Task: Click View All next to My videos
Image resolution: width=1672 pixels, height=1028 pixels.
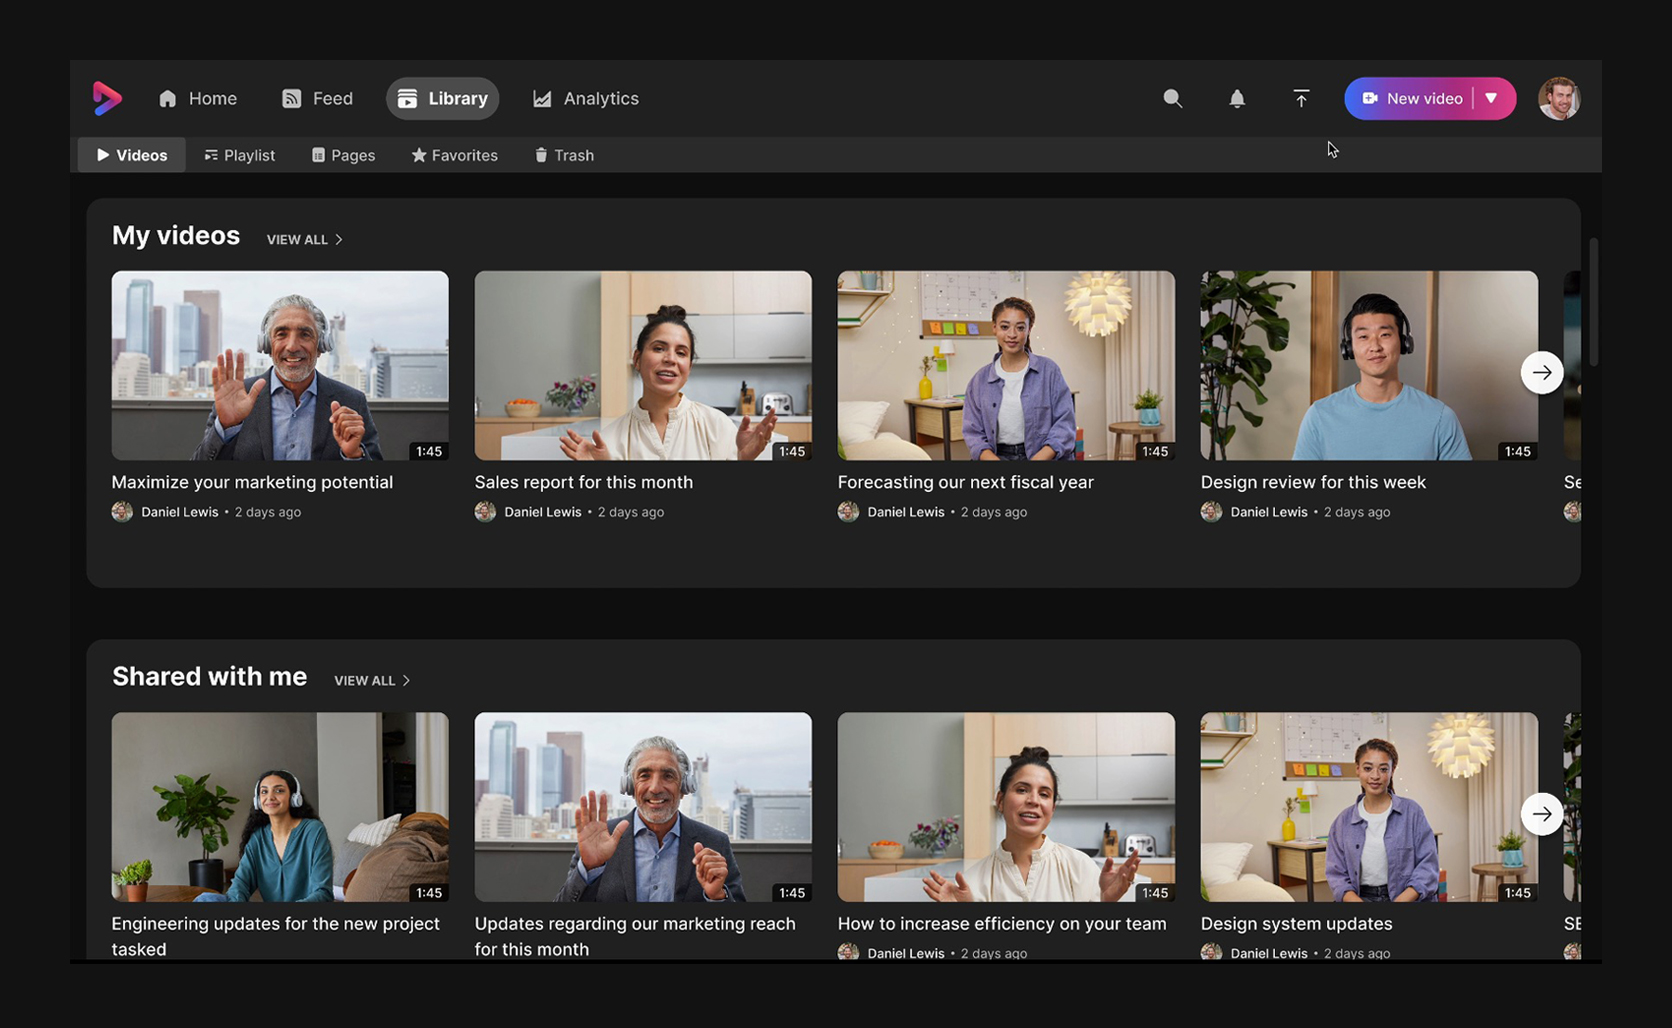Action: tap(304, 240)
